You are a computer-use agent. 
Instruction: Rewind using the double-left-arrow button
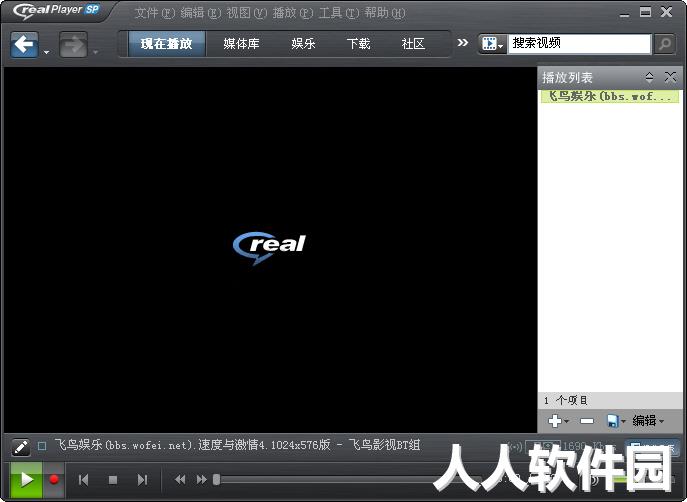180,480
